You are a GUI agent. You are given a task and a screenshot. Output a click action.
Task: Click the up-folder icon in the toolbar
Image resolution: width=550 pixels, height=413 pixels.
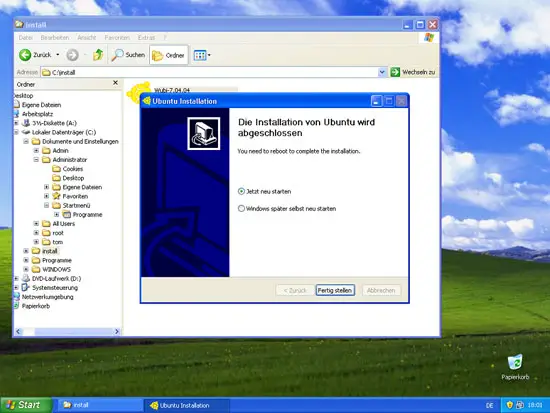click(98, 55)
